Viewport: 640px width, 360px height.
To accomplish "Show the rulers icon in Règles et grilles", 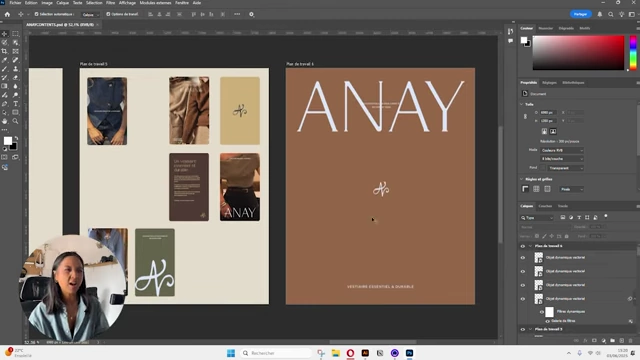I will tap(525, 189).
